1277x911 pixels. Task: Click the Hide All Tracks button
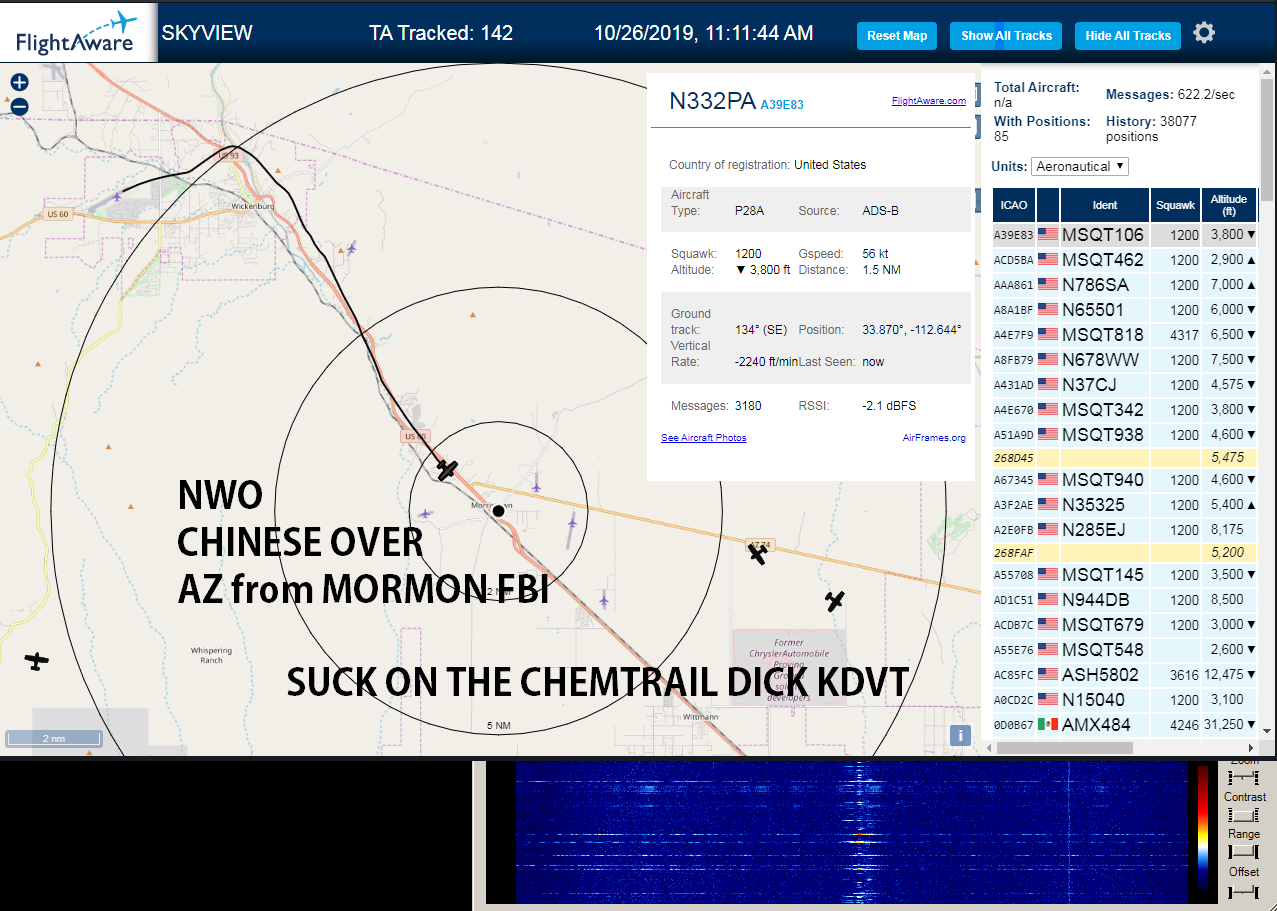1128,36
